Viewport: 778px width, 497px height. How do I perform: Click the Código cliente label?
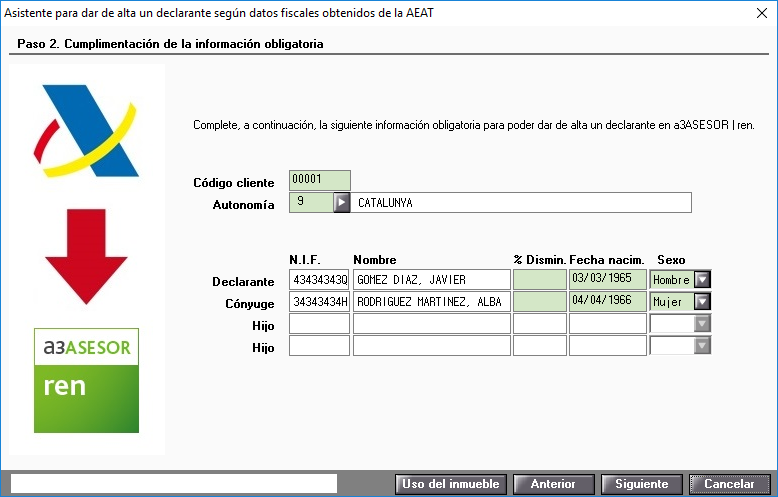tap(234, 183)
